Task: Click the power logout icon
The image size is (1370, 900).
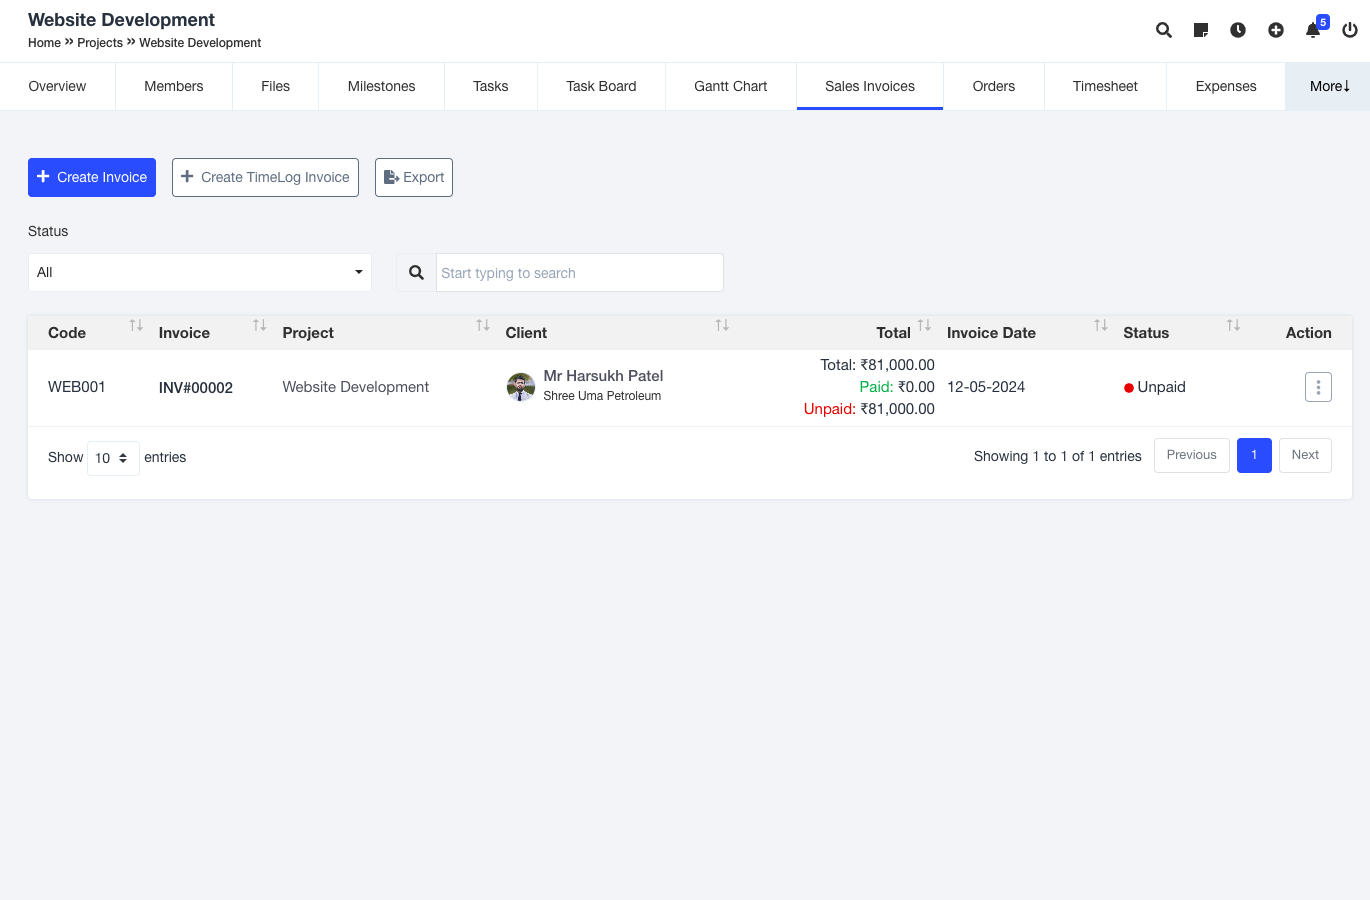Action: (x=1350, y=30)
